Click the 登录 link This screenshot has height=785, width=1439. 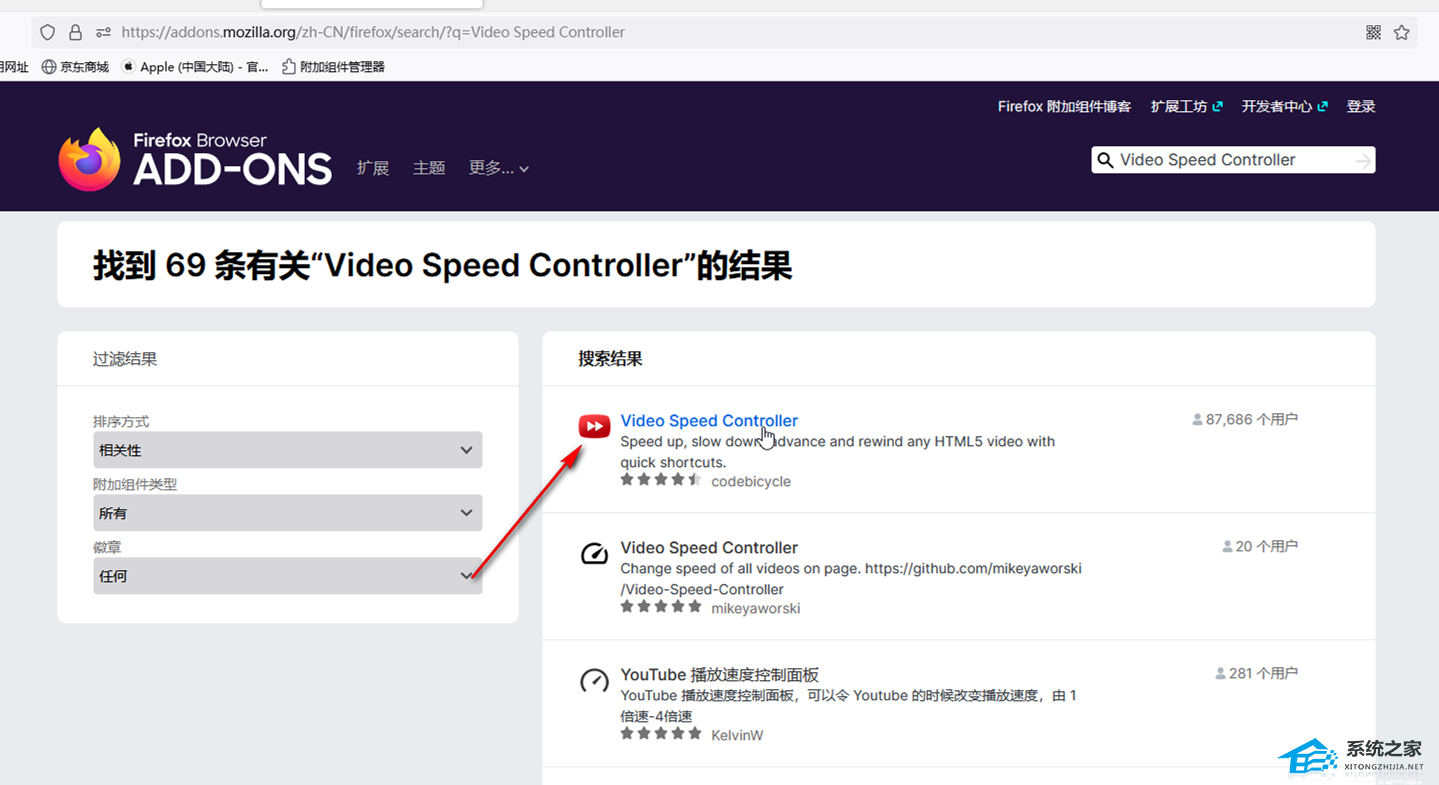(1361, 106)
